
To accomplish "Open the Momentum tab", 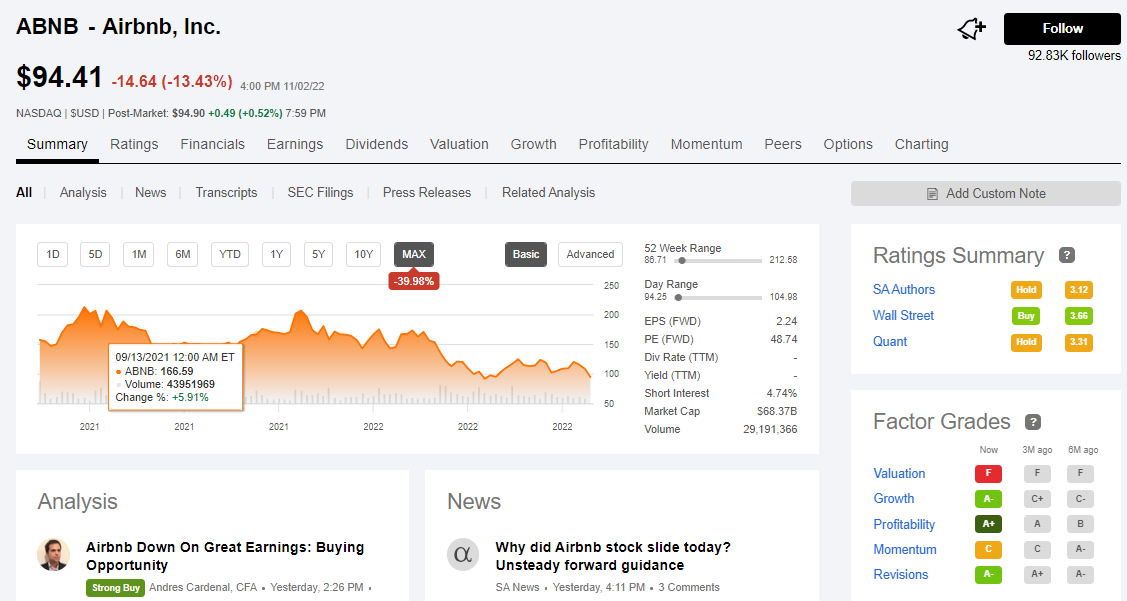I will point(707,144).
